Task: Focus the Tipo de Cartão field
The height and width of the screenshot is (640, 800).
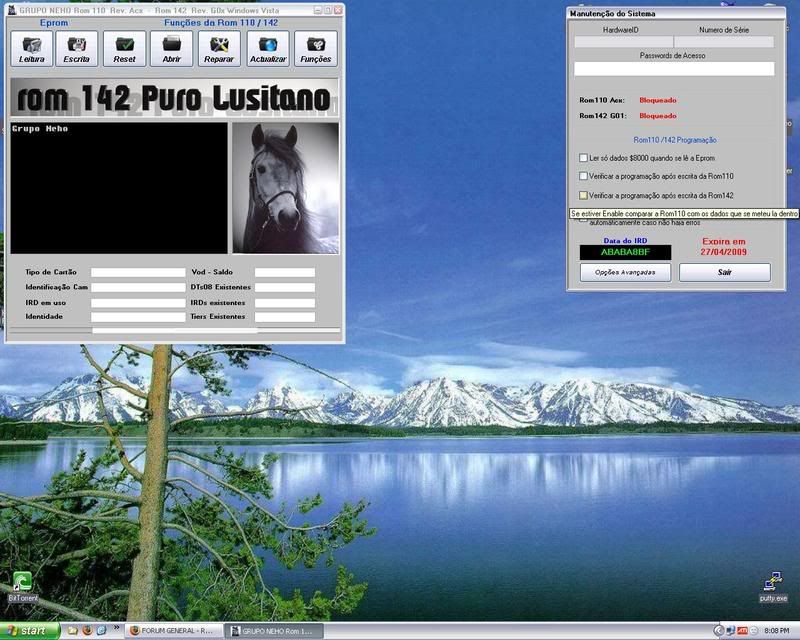Action: tap(138, 272)
